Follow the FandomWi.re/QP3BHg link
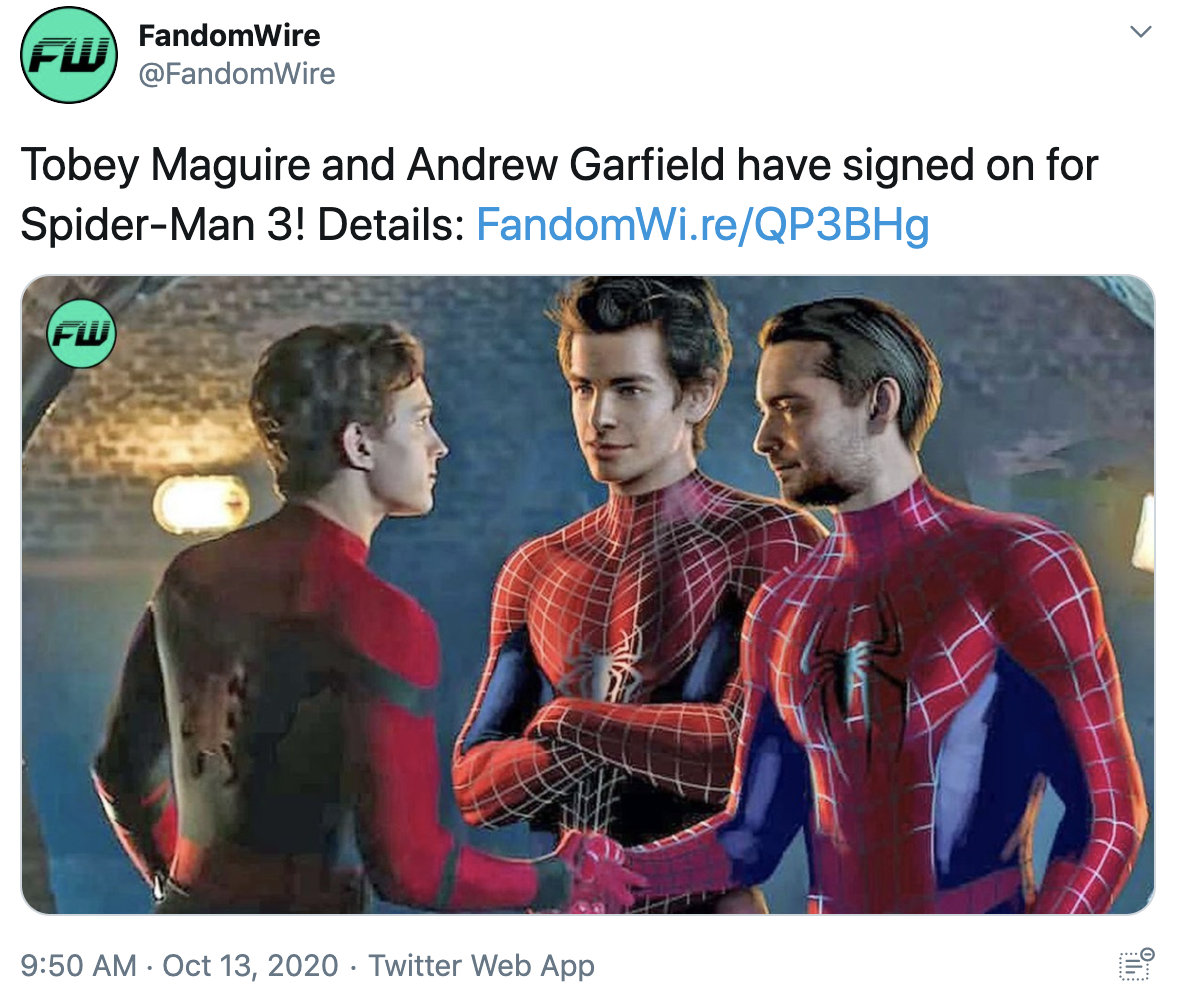This screenshot has width=1178, height=992. pyautogui.click(x=702, y=224)
